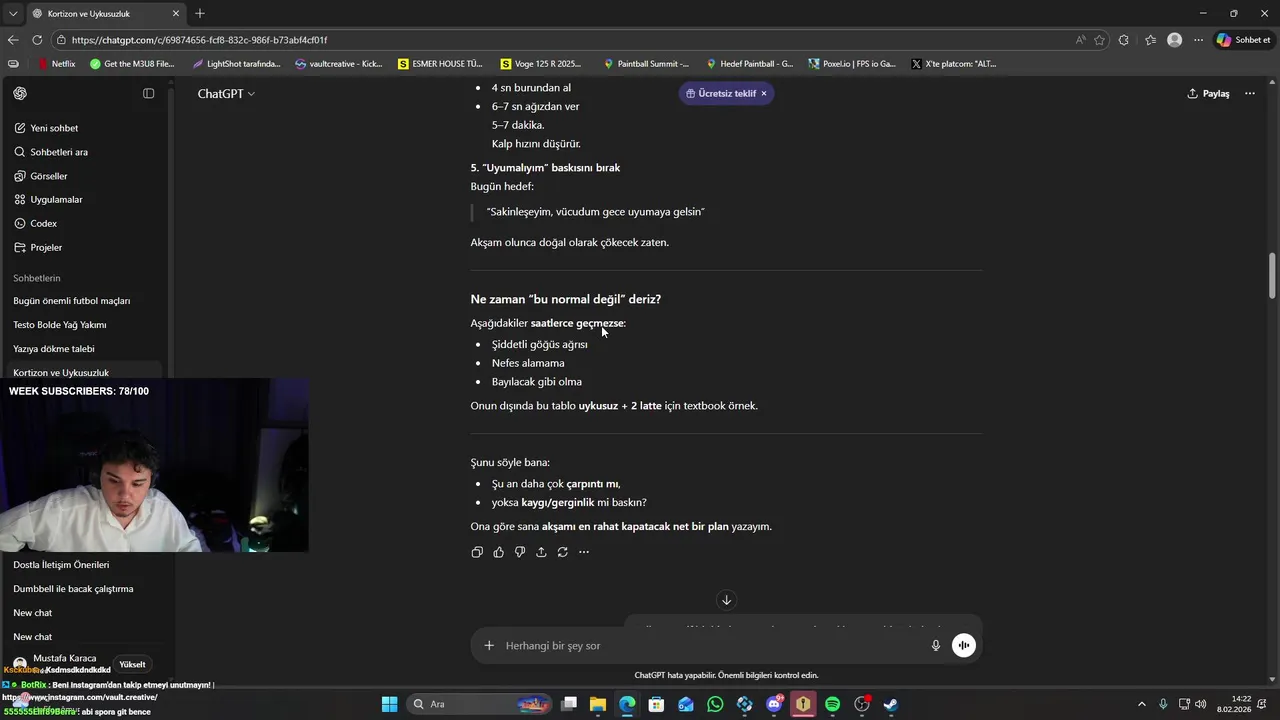Open Sohbetleri ara search
The image size is (1280, 720).
[x=59, y=152]
